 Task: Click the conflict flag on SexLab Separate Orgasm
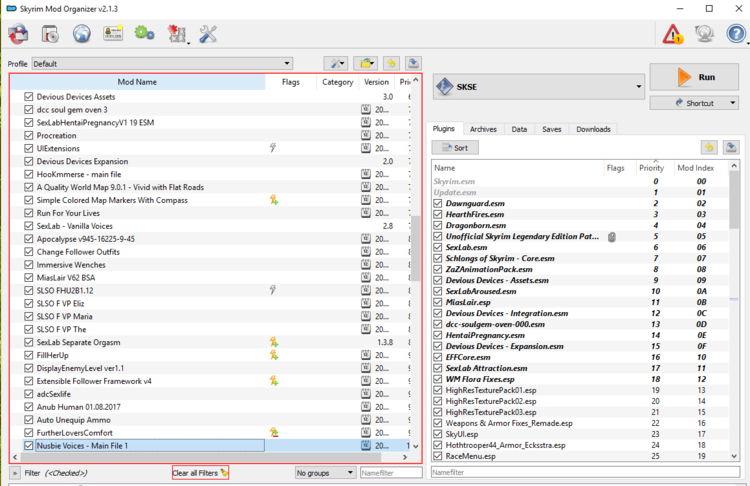pos(274,342)
